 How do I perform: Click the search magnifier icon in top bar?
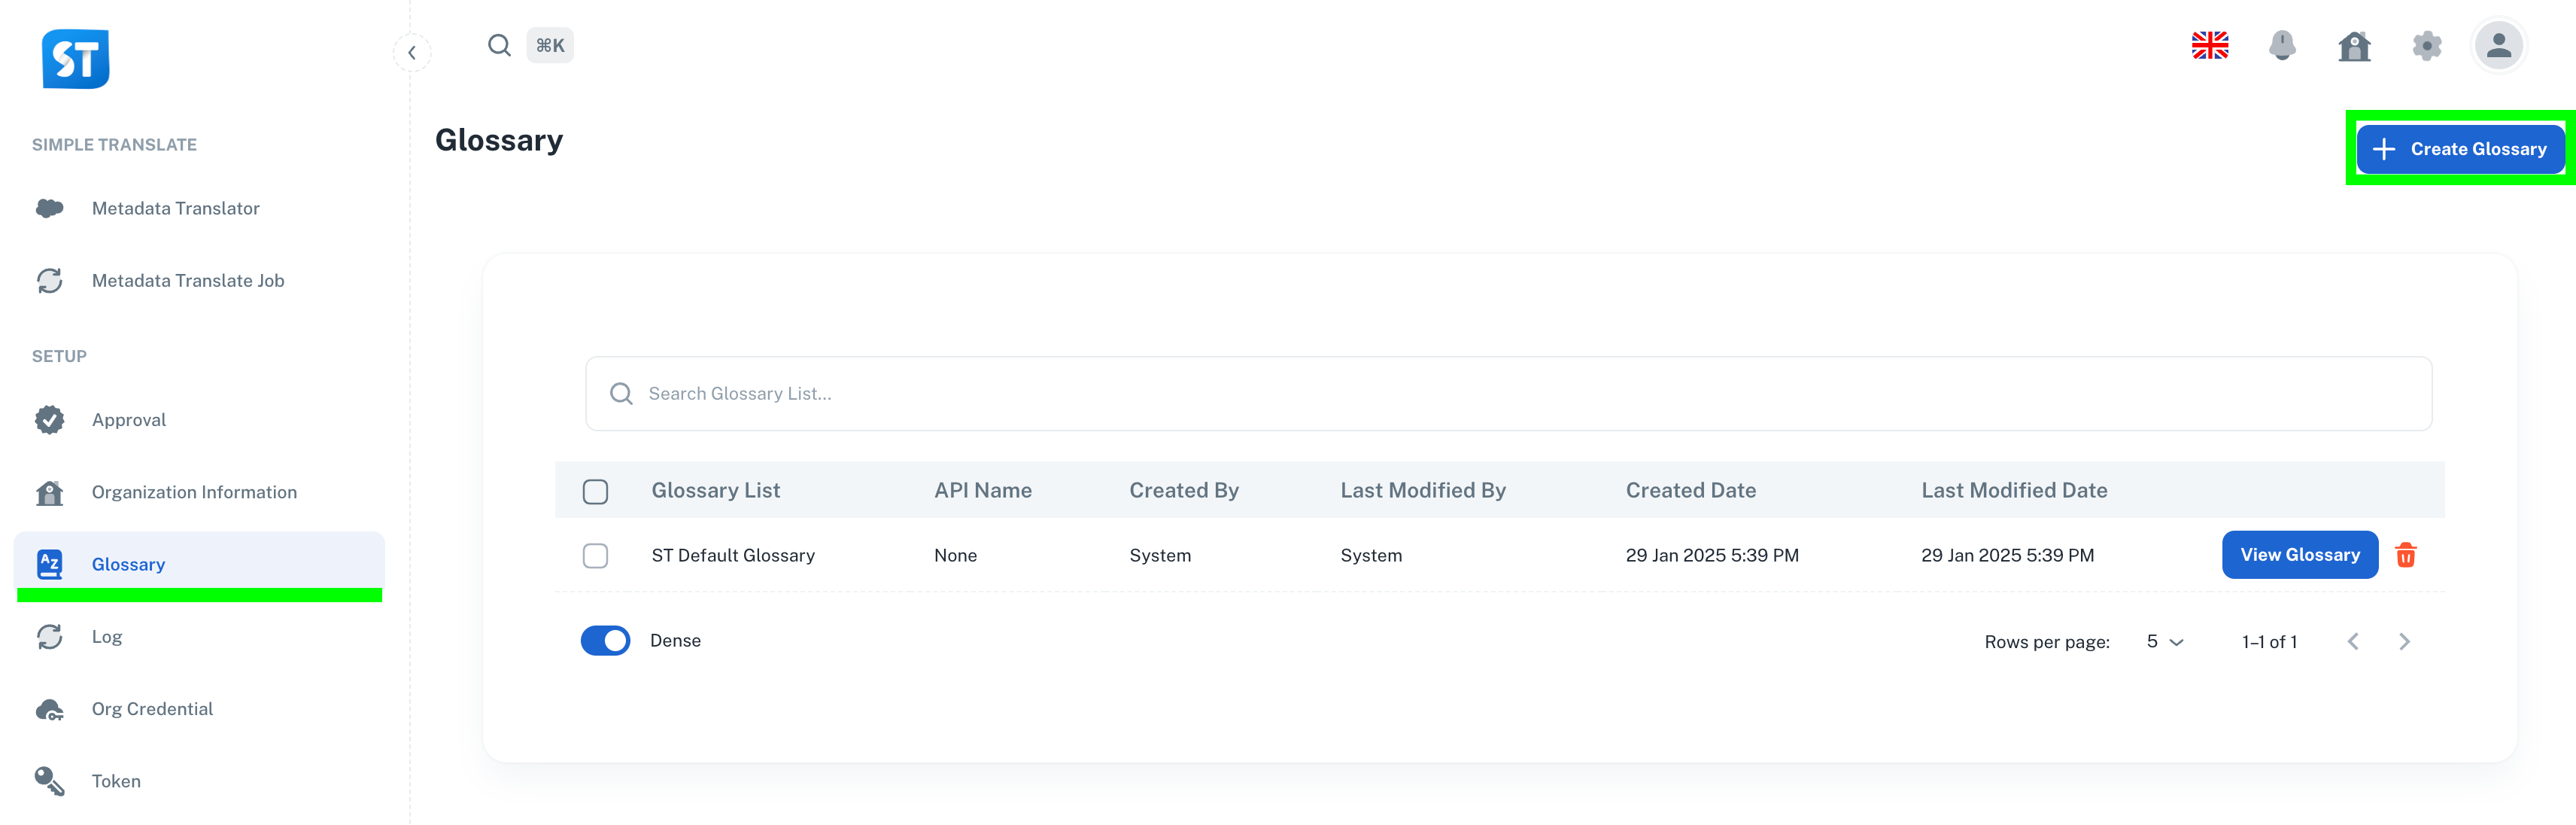(499, 46)
